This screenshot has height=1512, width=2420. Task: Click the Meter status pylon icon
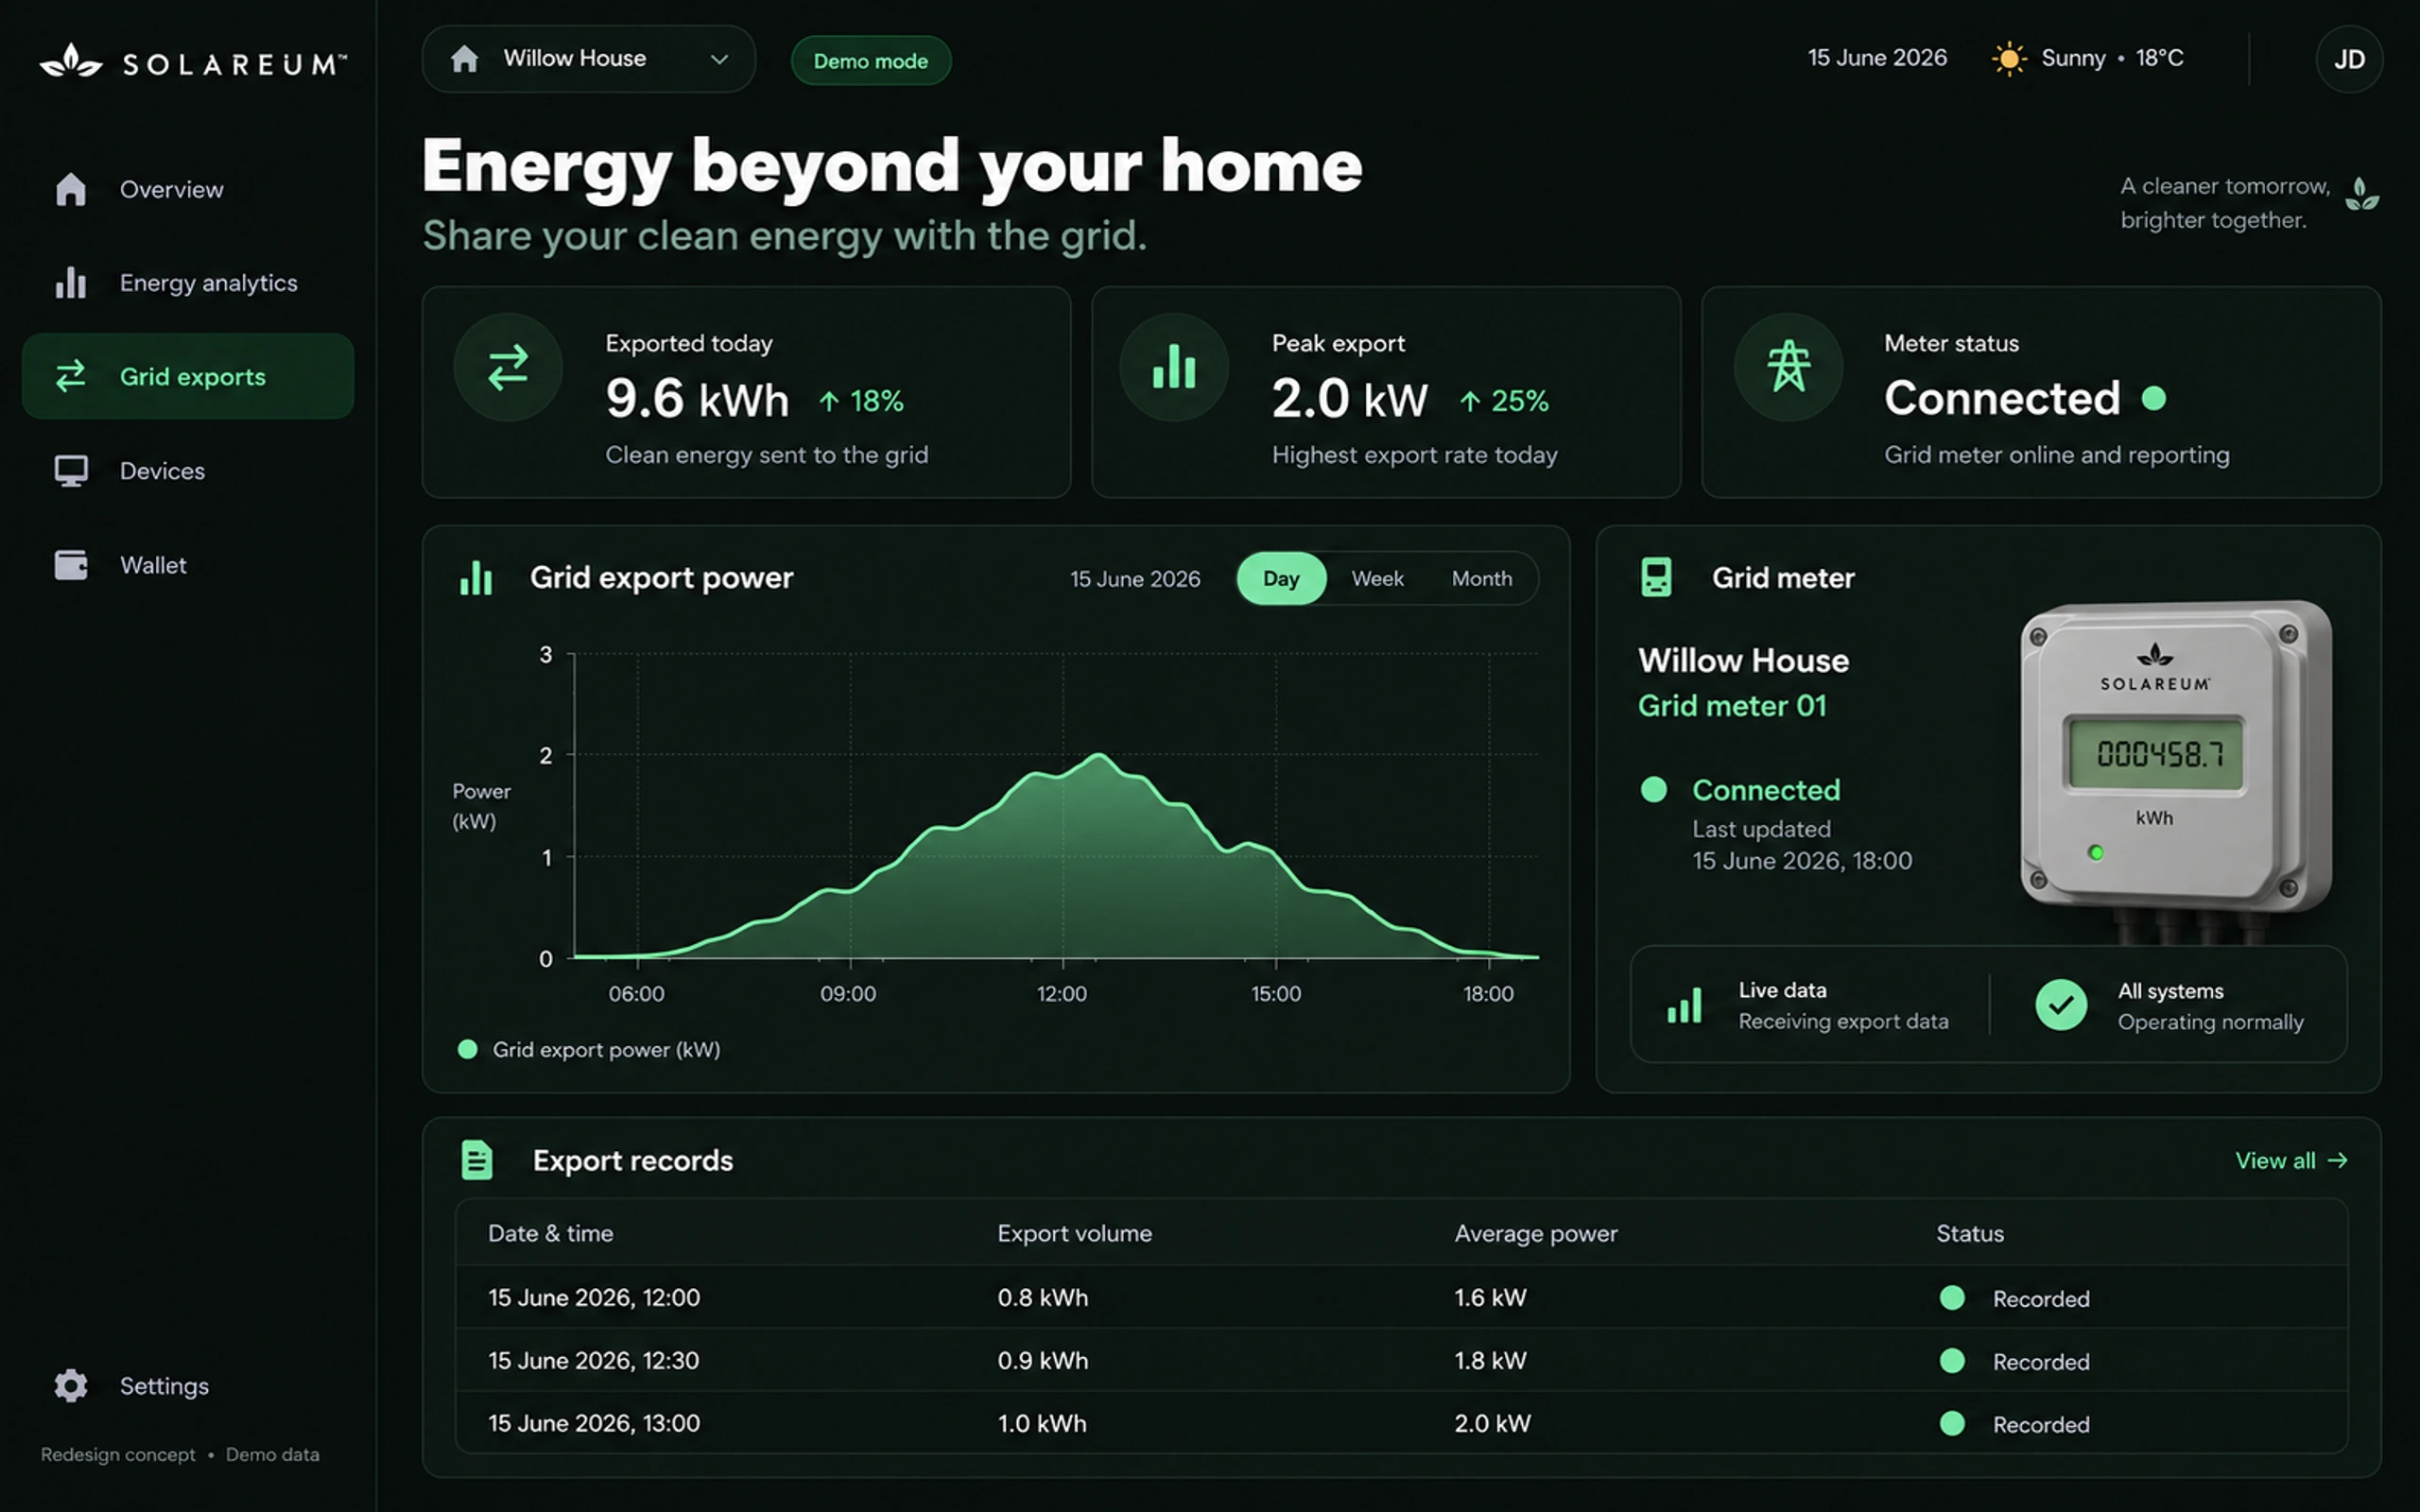1788,367
